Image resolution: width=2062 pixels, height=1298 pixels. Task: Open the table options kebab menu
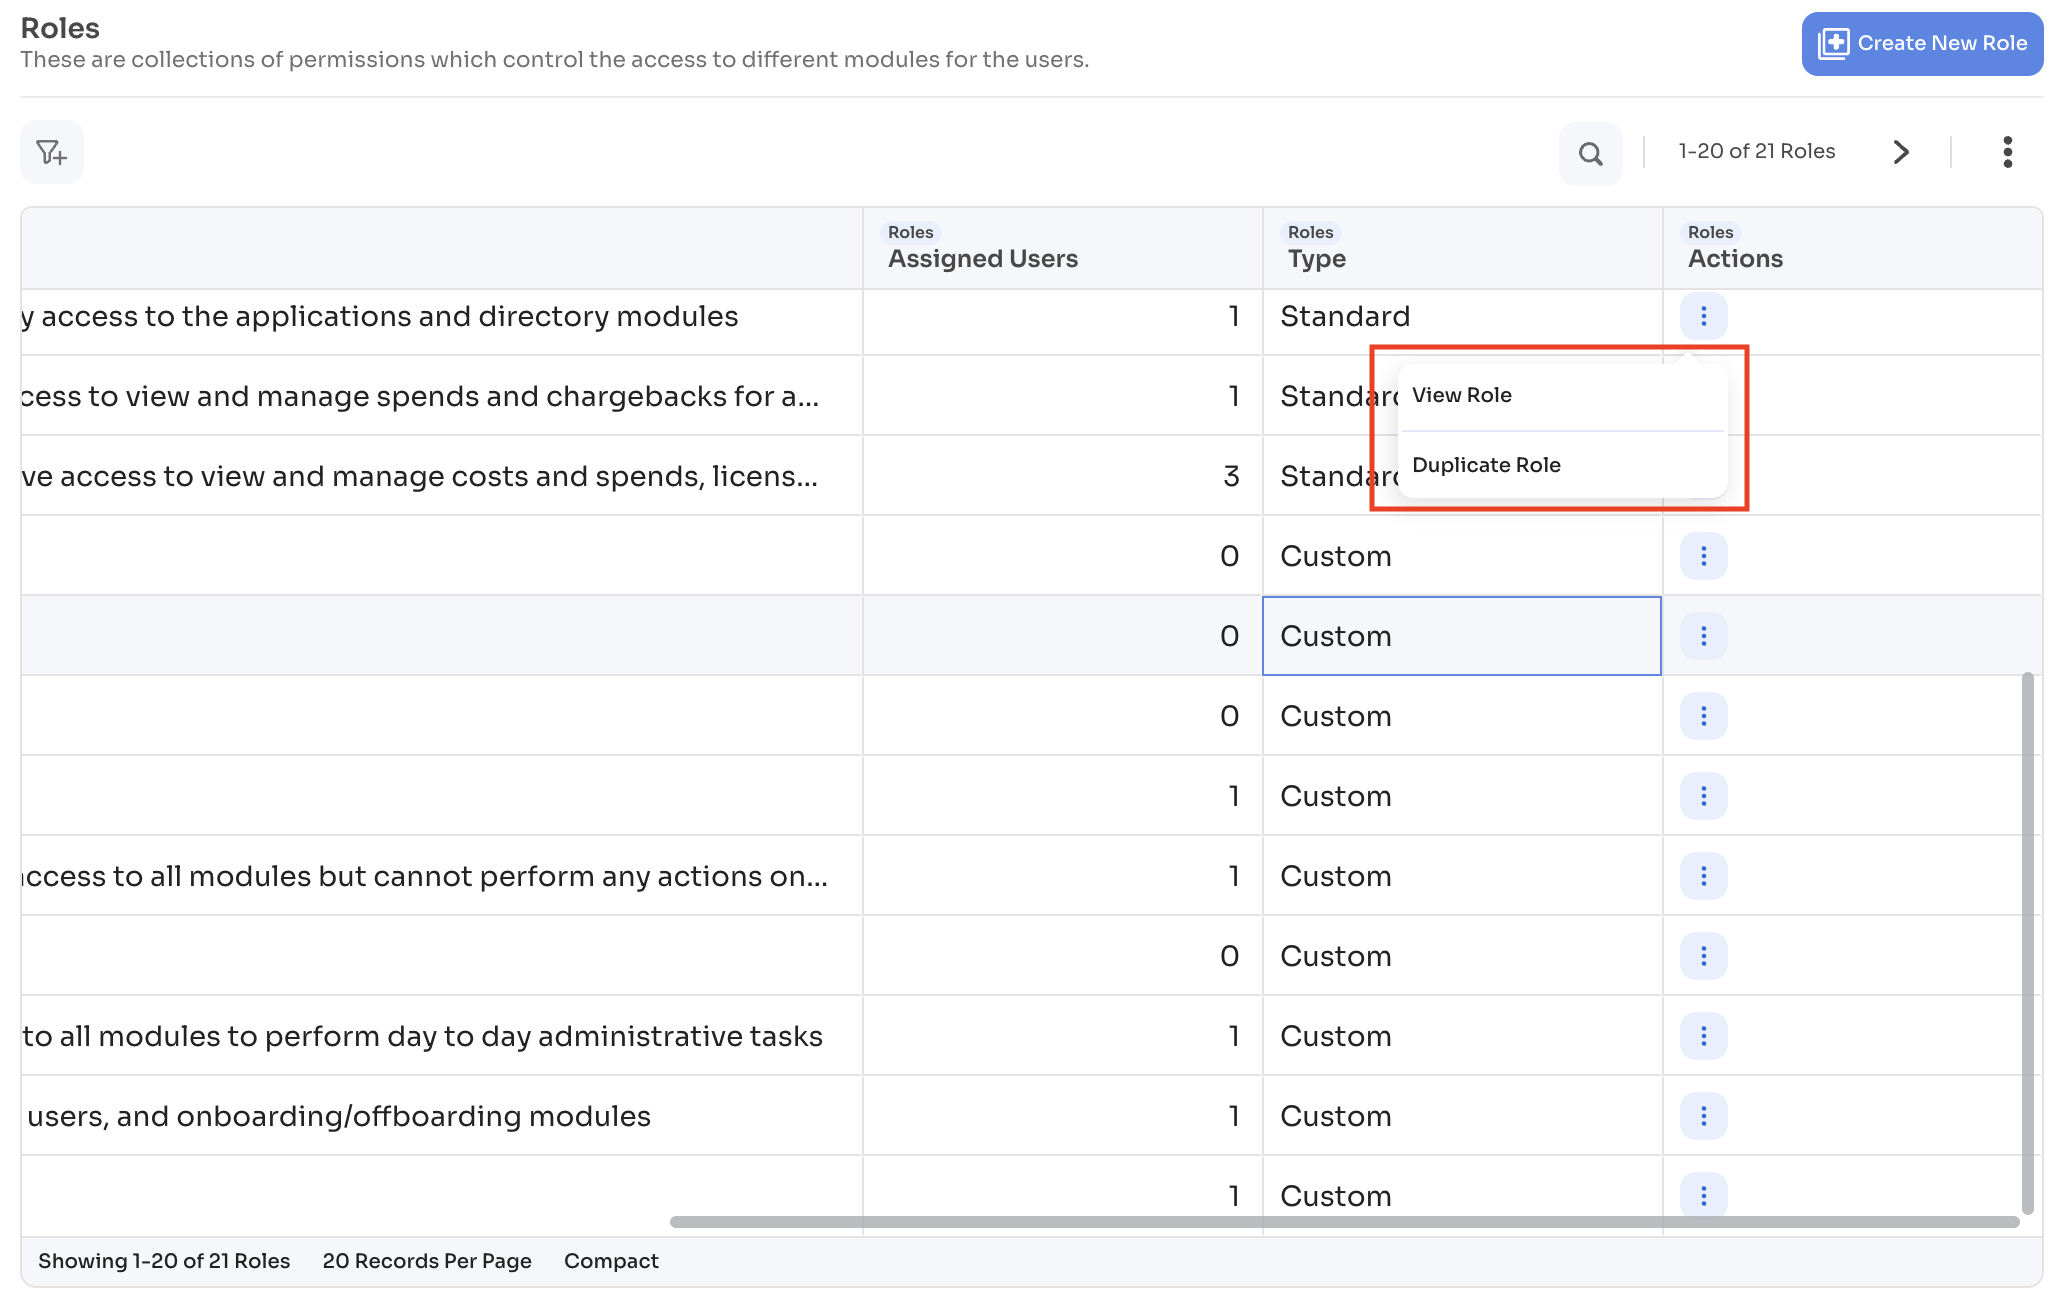click(x=2007, y=152)
